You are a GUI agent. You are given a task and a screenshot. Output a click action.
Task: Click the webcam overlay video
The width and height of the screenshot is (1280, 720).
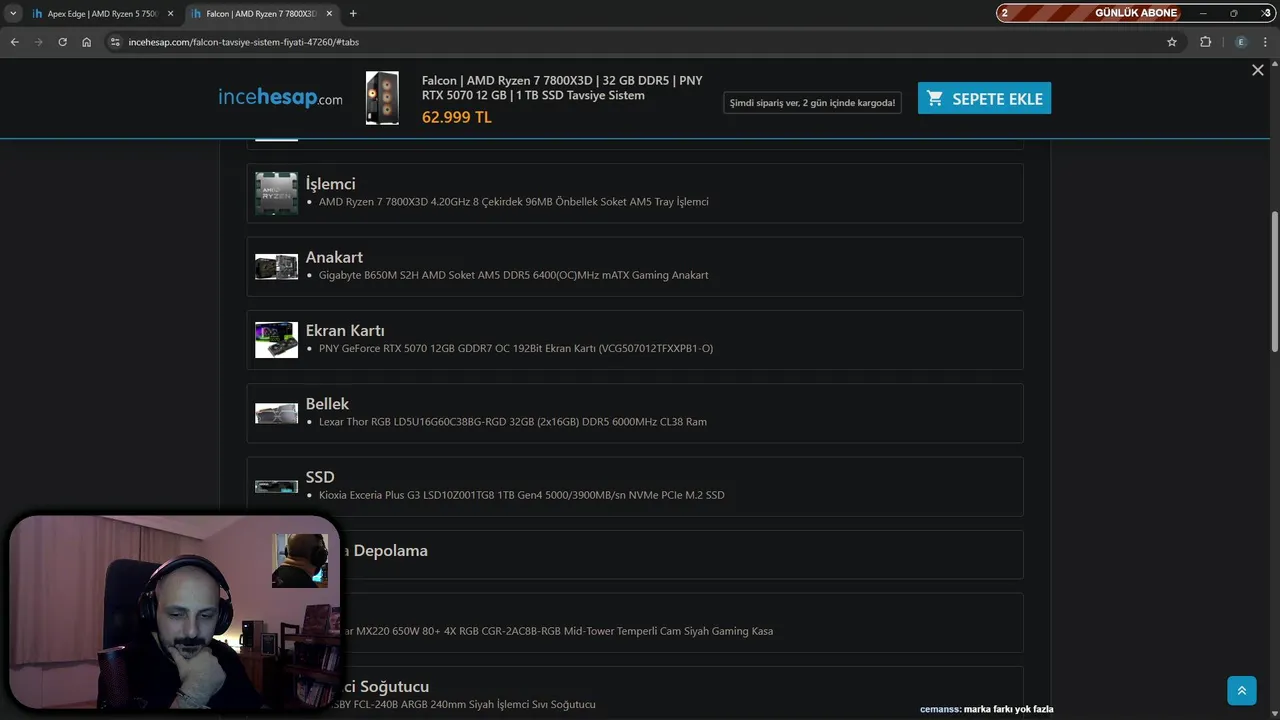[175, 612]
